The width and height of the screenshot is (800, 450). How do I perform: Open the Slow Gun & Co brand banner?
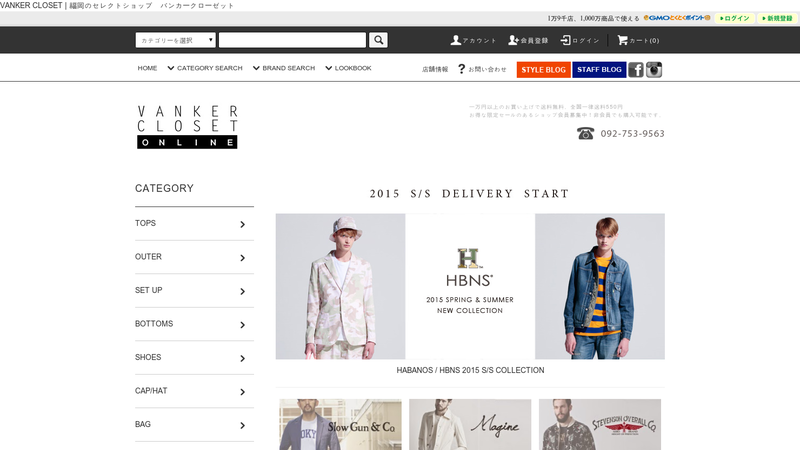[340, 424]
